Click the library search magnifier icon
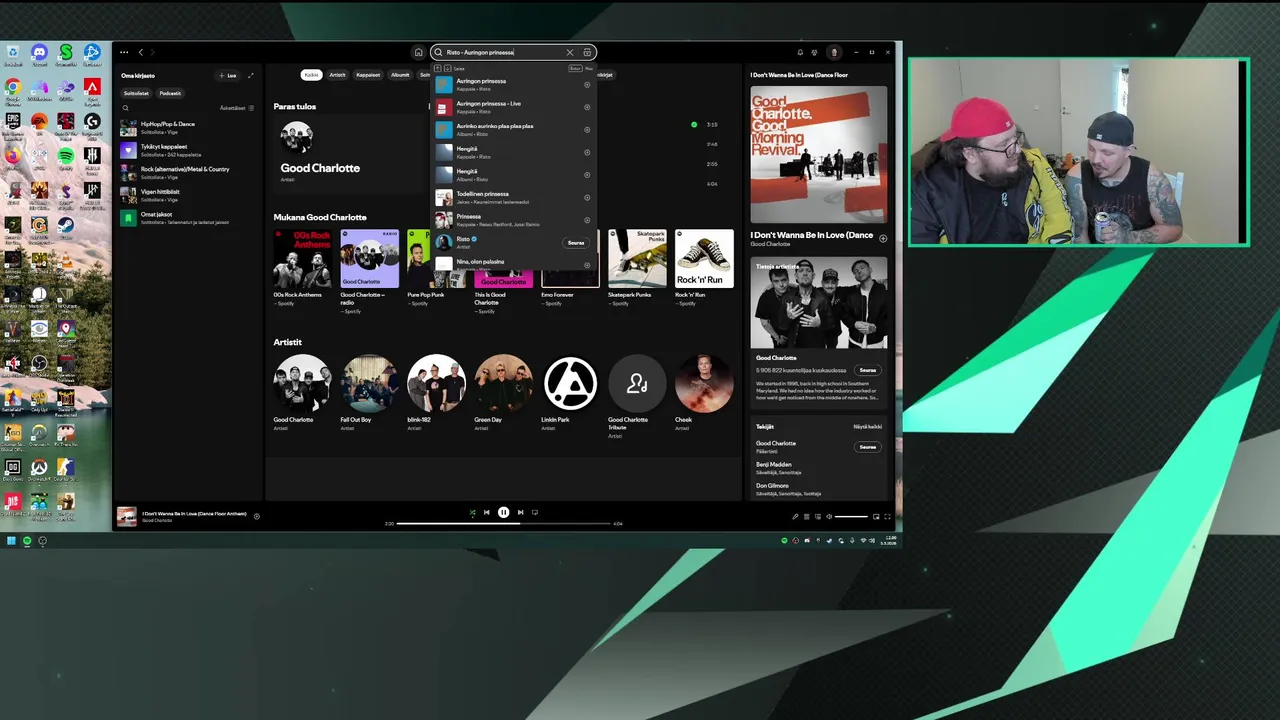 pyautogui.click(x=125, y=108)
